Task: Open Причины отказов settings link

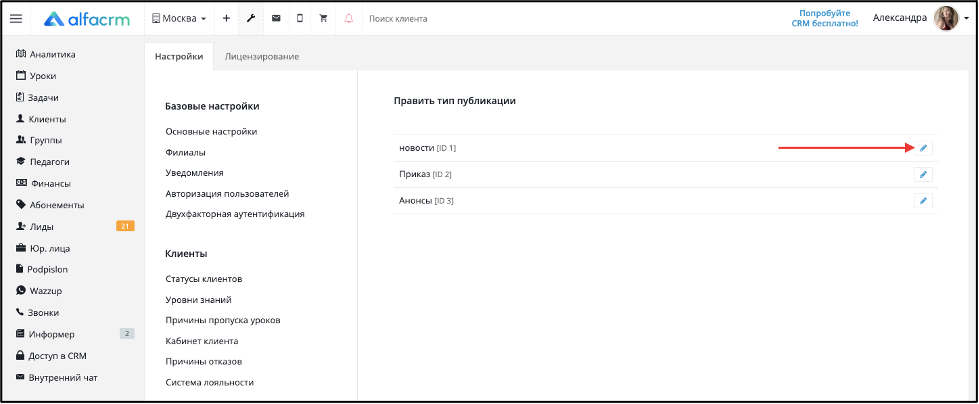Action: pos(204,362)
